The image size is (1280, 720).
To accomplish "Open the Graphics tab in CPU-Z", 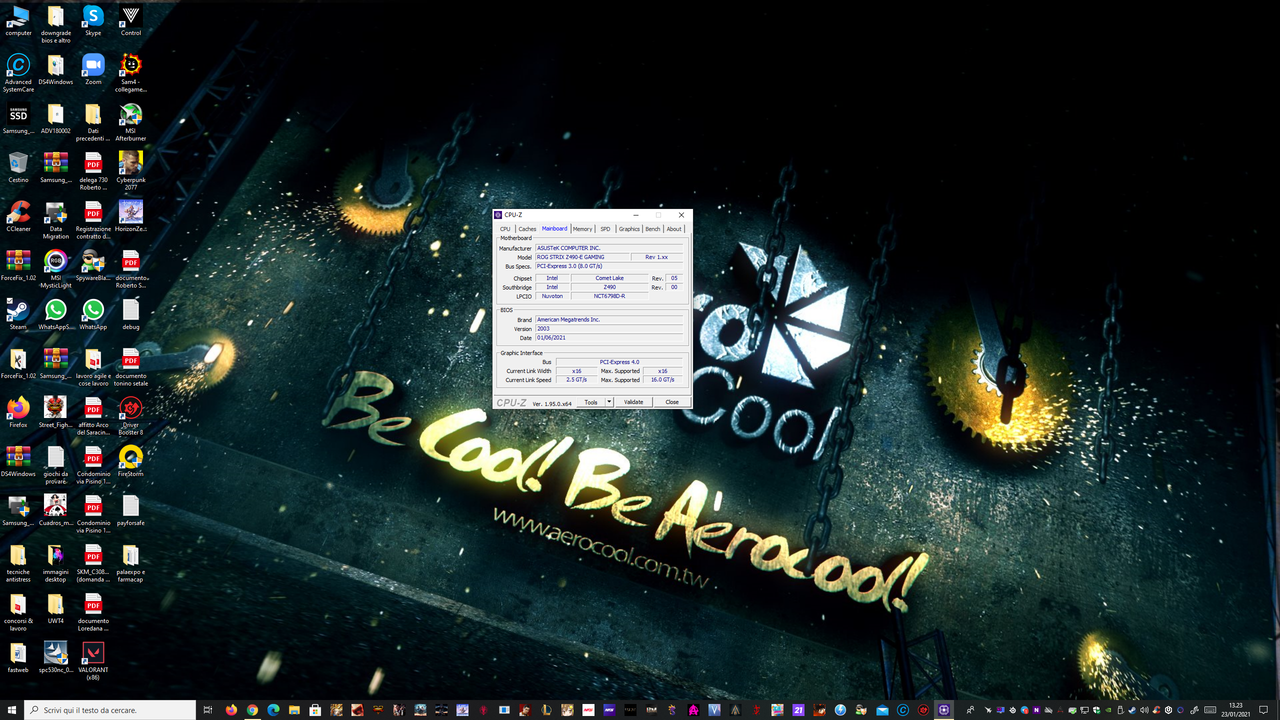I will click(x=629, y=229).
